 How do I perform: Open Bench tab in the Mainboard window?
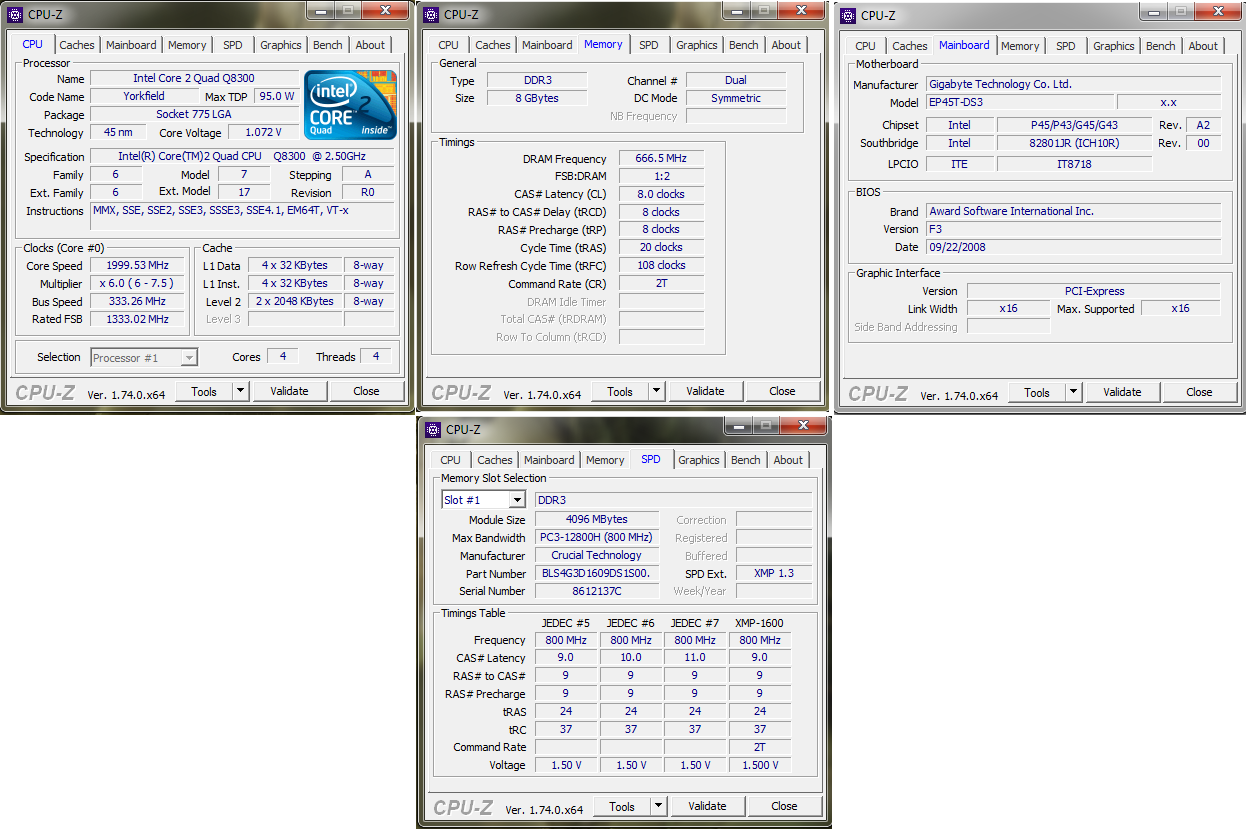click(x=1161, y=46)
